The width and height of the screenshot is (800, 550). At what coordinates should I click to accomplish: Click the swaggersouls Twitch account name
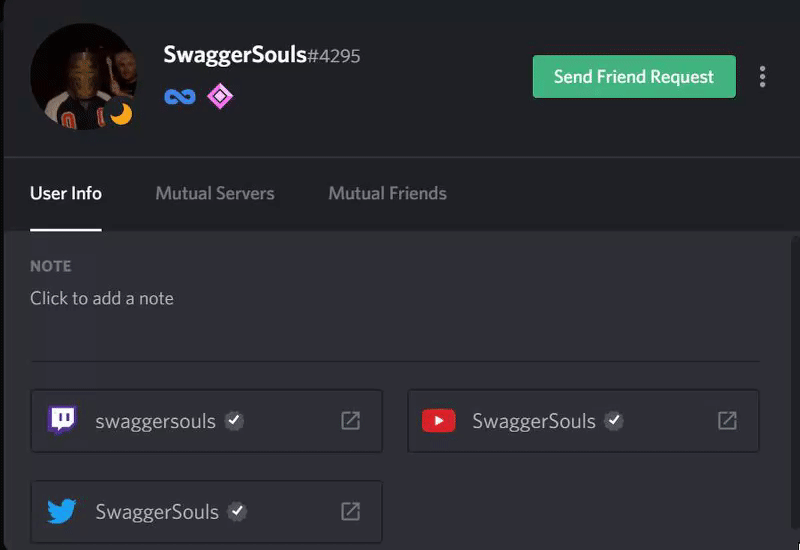155,421
